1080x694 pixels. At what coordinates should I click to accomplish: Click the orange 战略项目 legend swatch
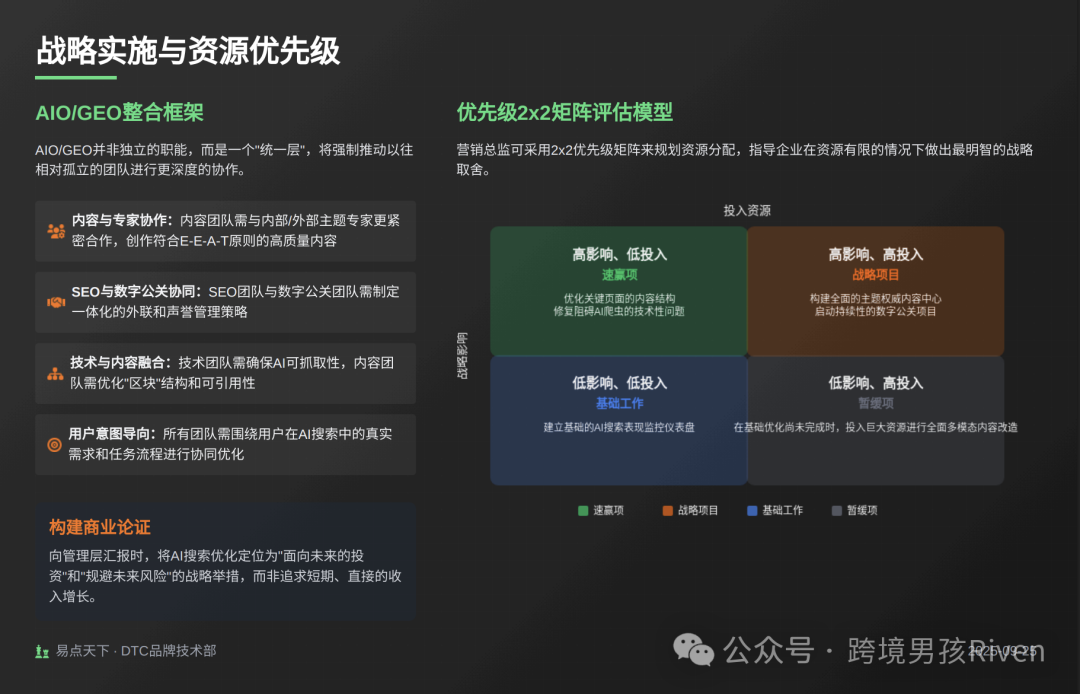667,510
